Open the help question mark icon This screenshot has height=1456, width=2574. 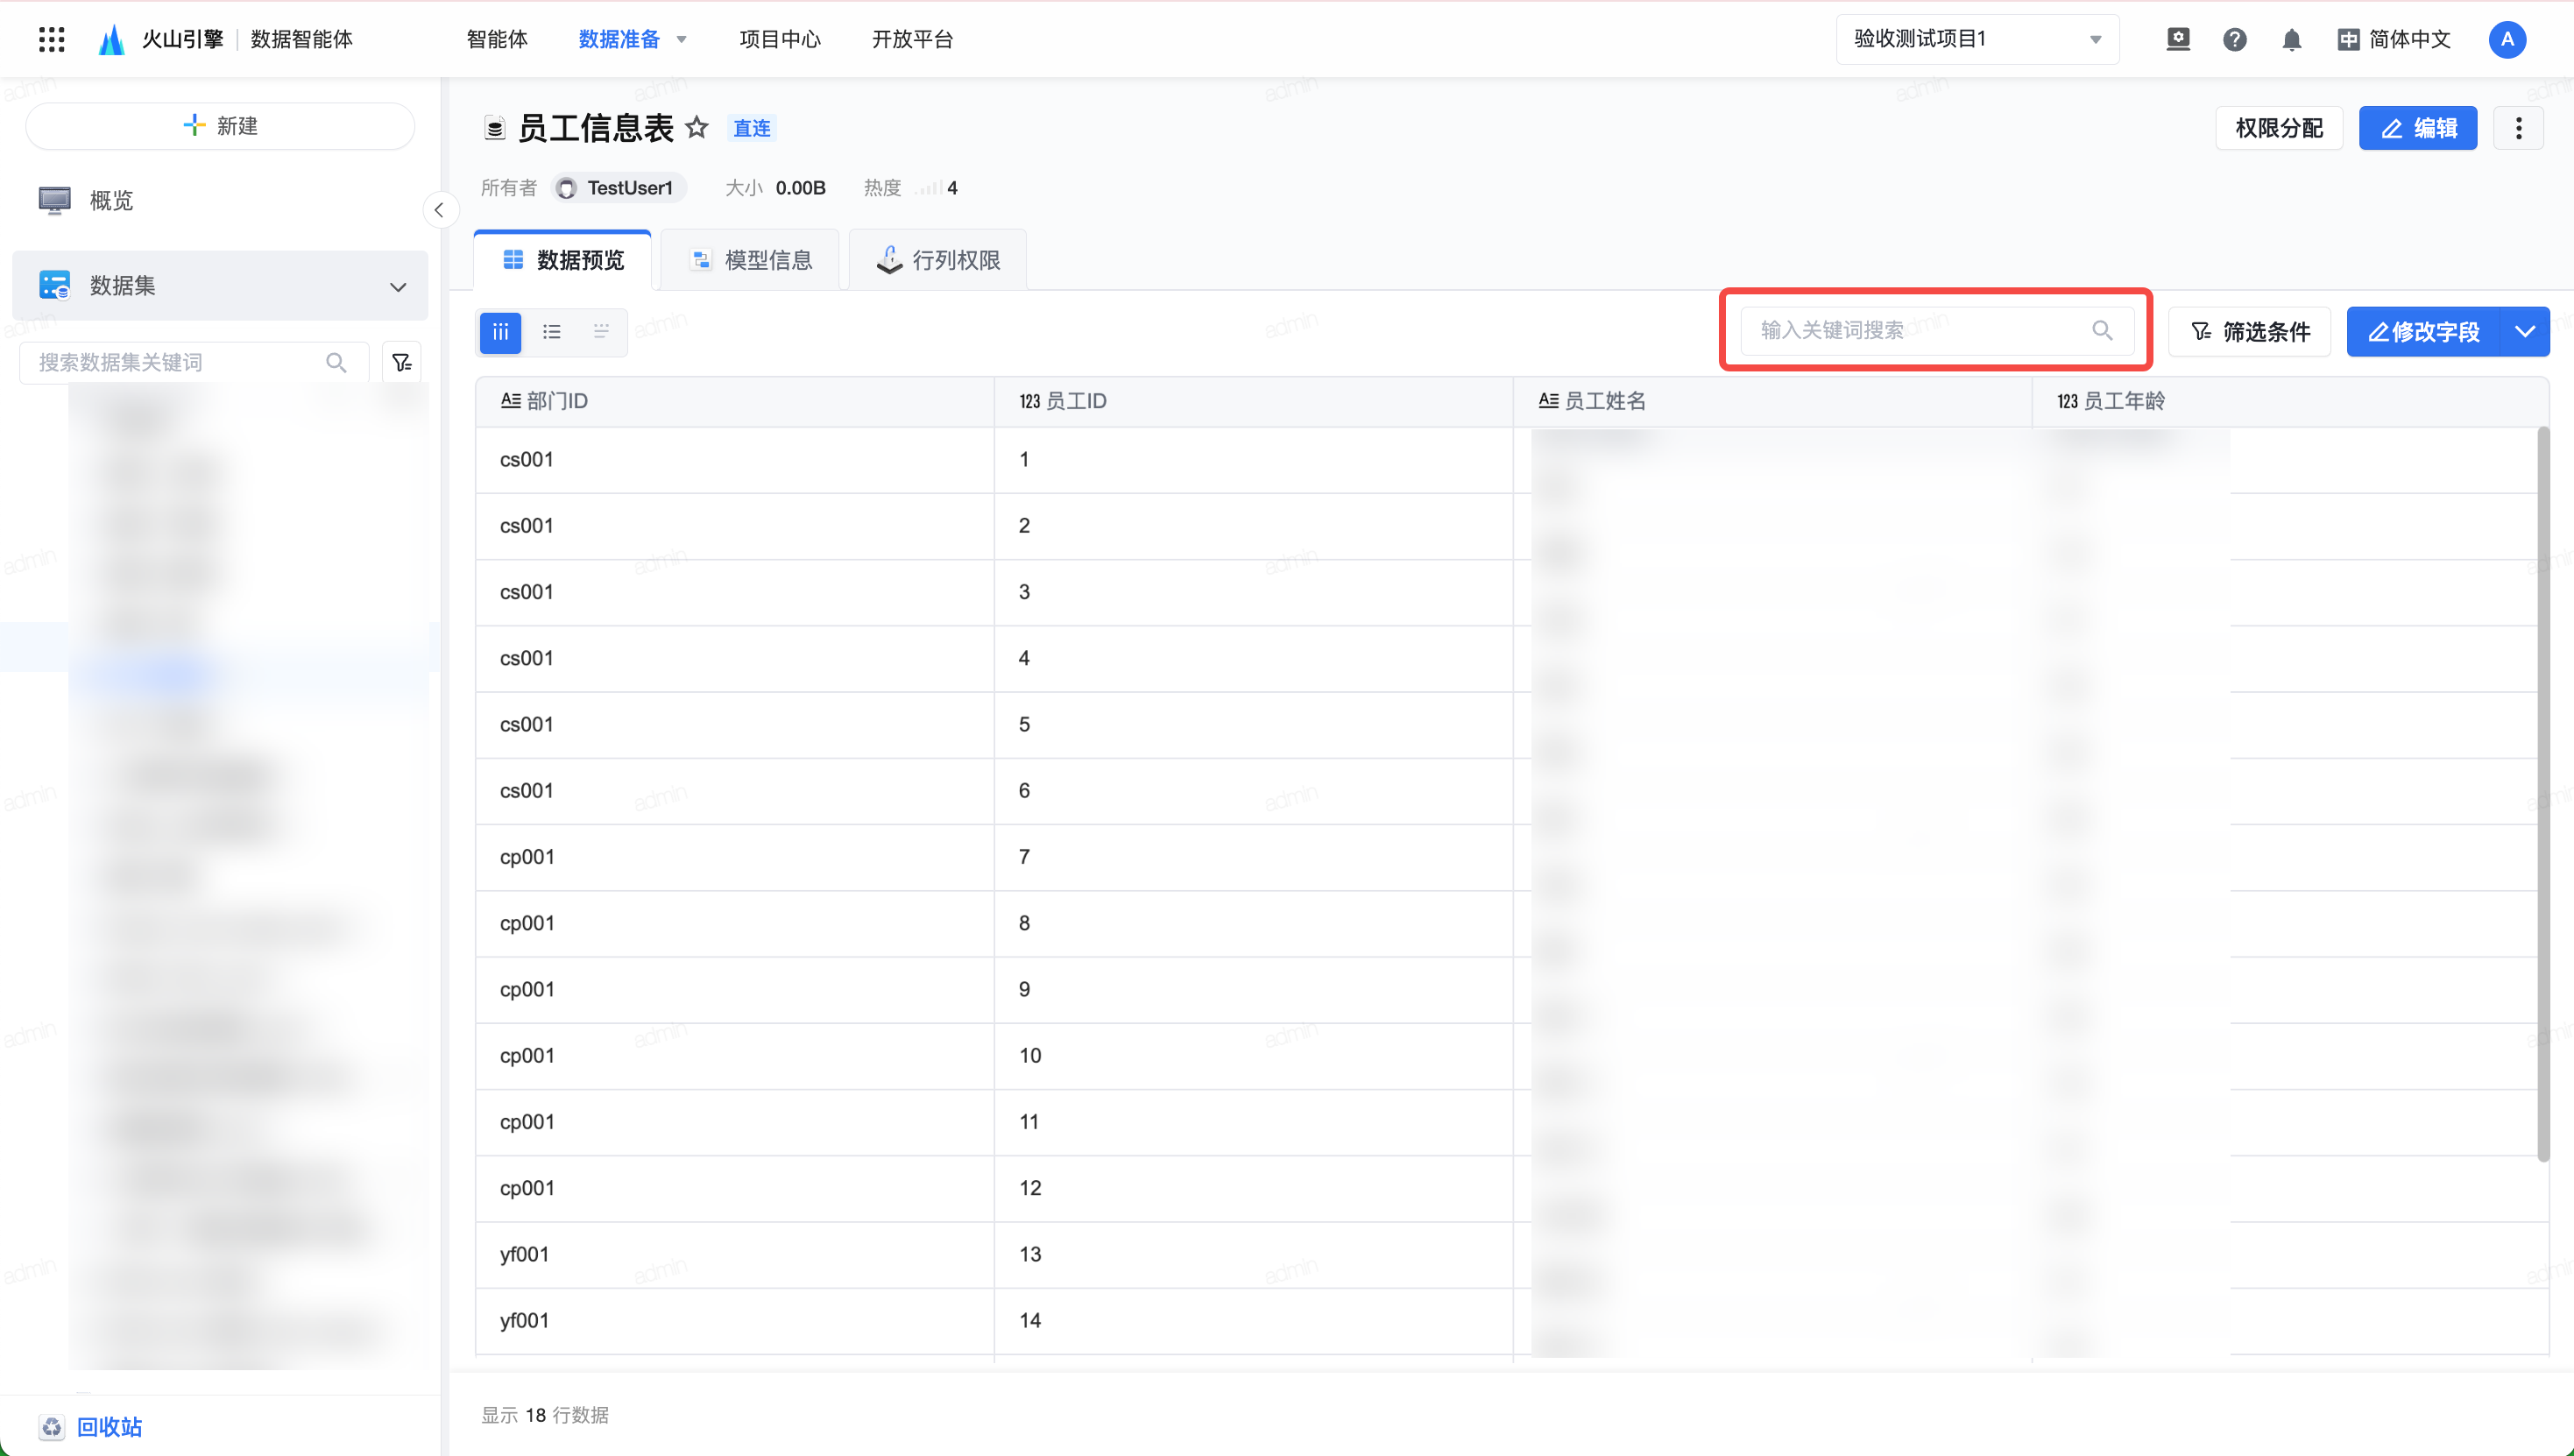2234,40
